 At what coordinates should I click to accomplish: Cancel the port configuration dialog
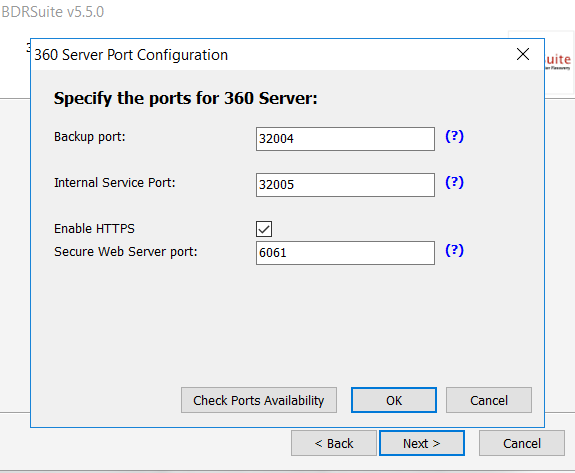click(489, 400)
